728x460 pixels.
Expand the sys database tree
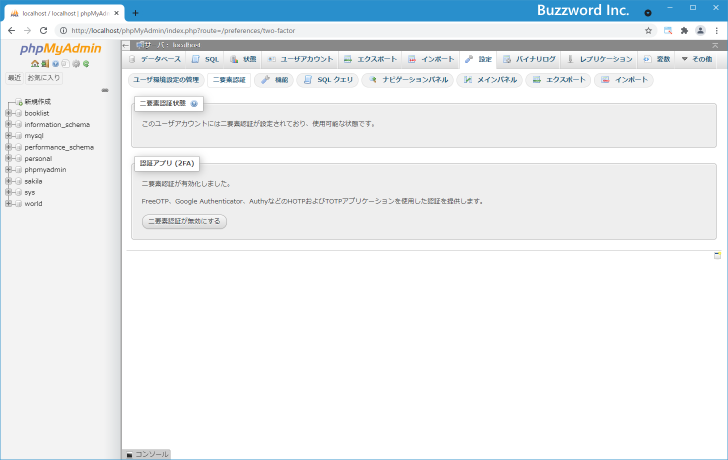(8, 192)
